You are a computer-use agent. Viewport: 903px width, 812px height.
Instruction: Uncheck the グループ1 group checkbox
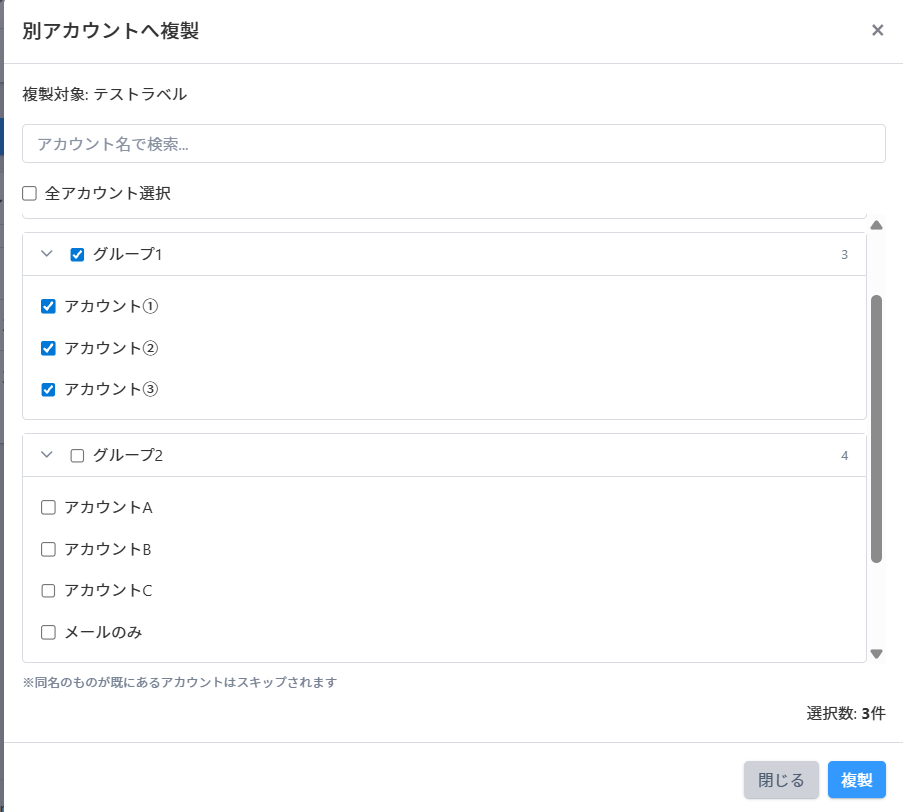coord(77,255)
